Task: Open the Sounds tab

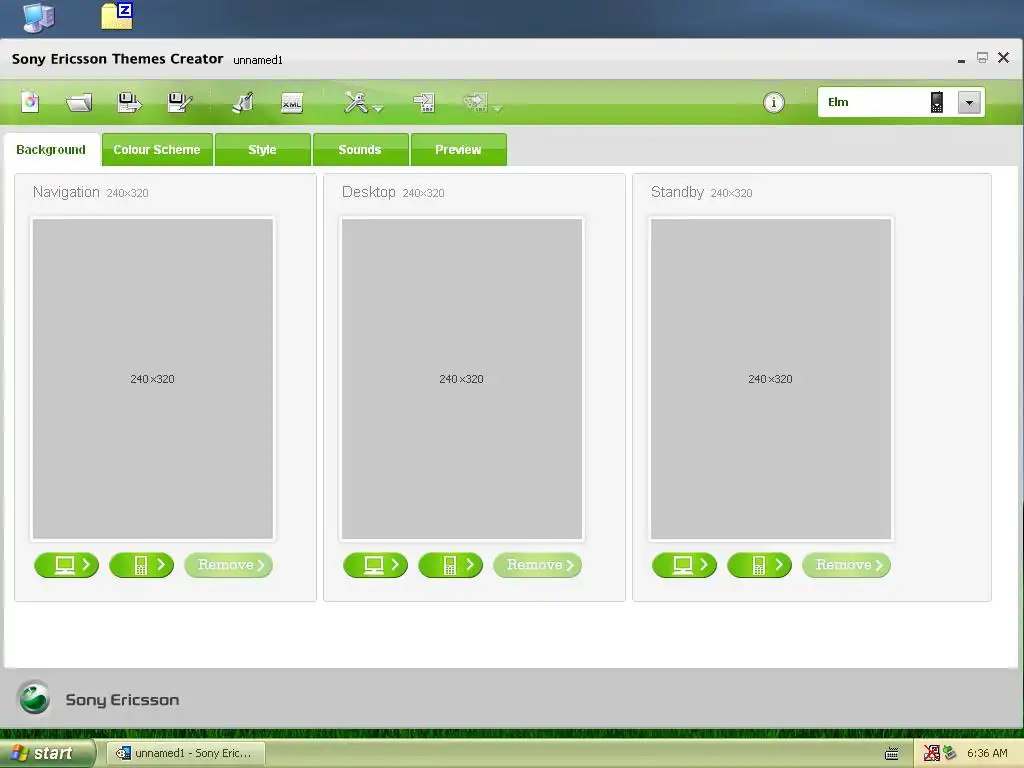Action: tap(360, 150)
